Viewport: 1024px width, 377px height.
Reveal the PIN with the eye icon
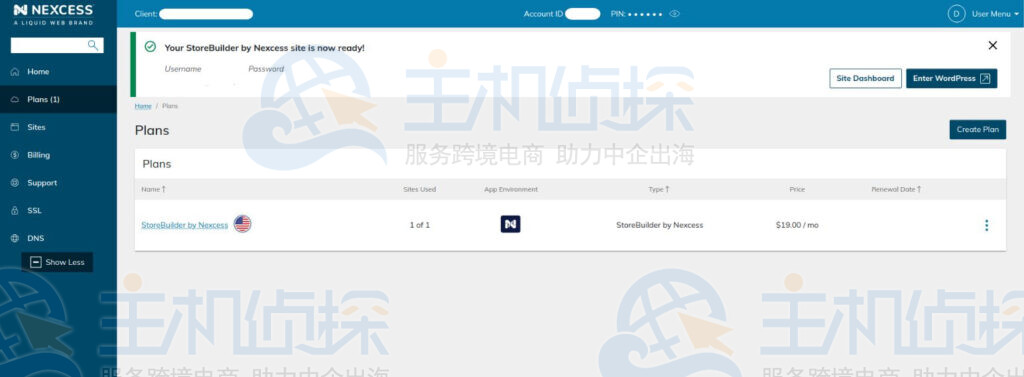pos(675,14)
